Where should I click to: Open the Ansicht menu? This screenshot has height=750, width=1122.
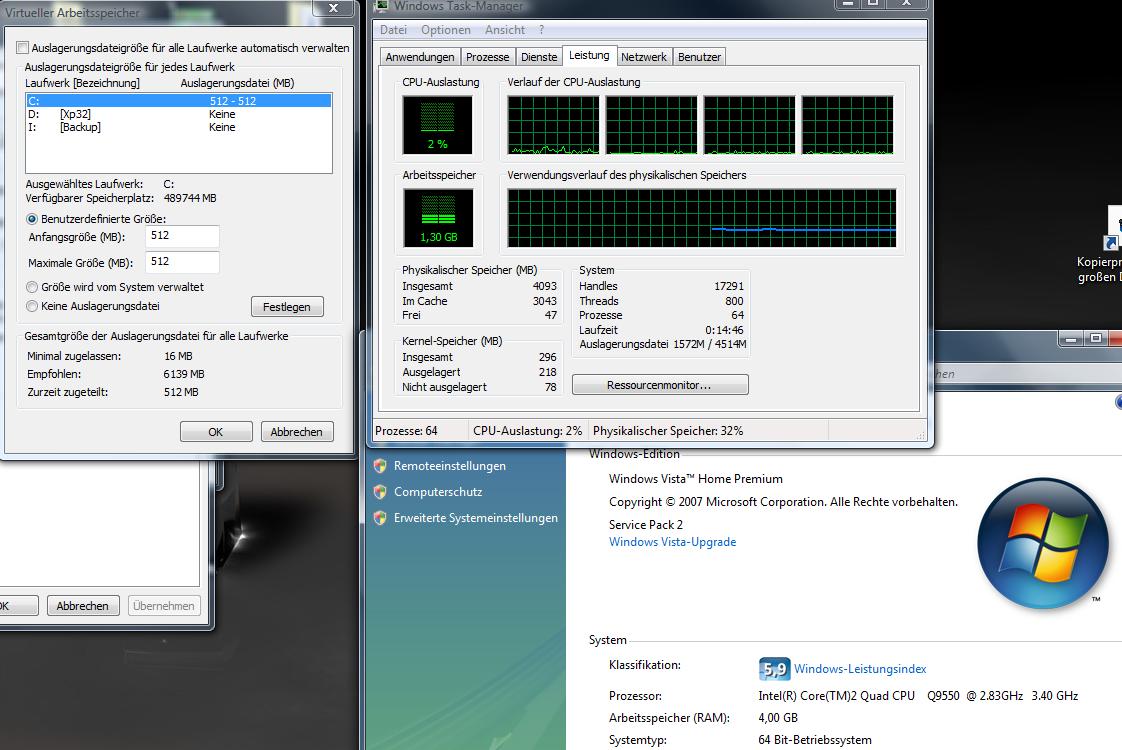coord(504,30)
